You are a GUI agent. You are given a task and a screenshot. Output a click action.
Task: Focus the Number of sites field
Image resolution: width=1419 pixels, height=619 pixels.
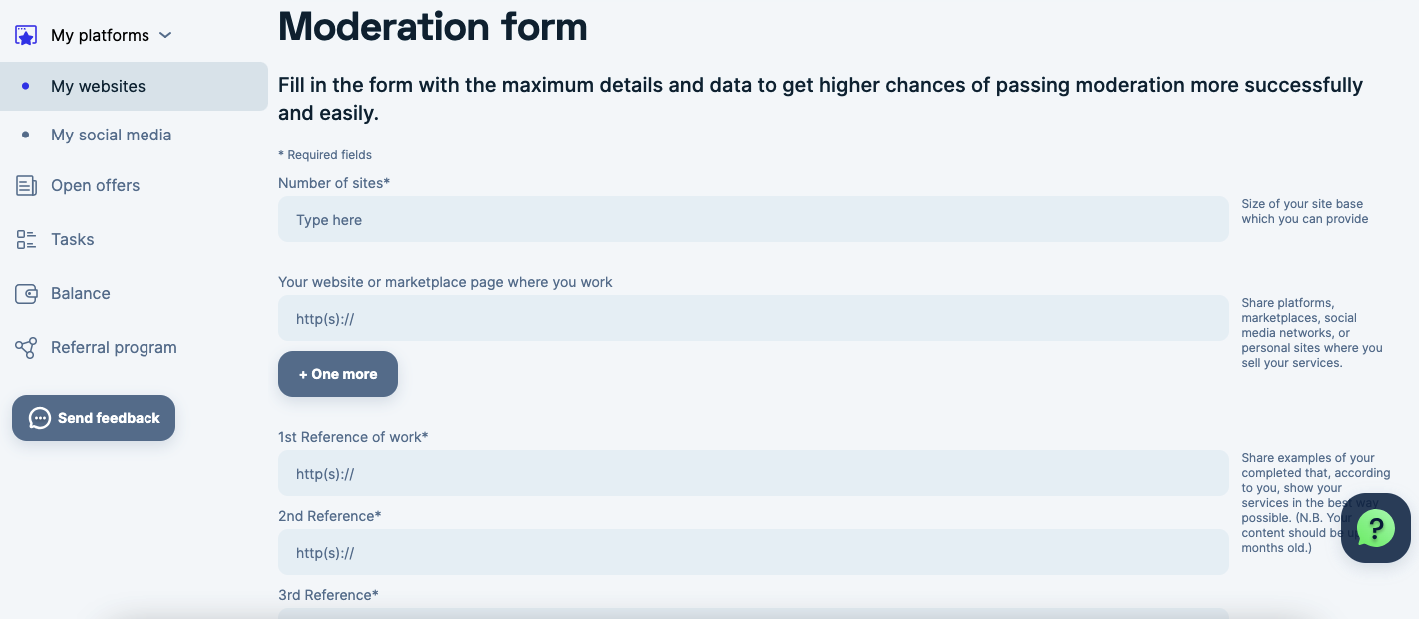coord(752,219)
